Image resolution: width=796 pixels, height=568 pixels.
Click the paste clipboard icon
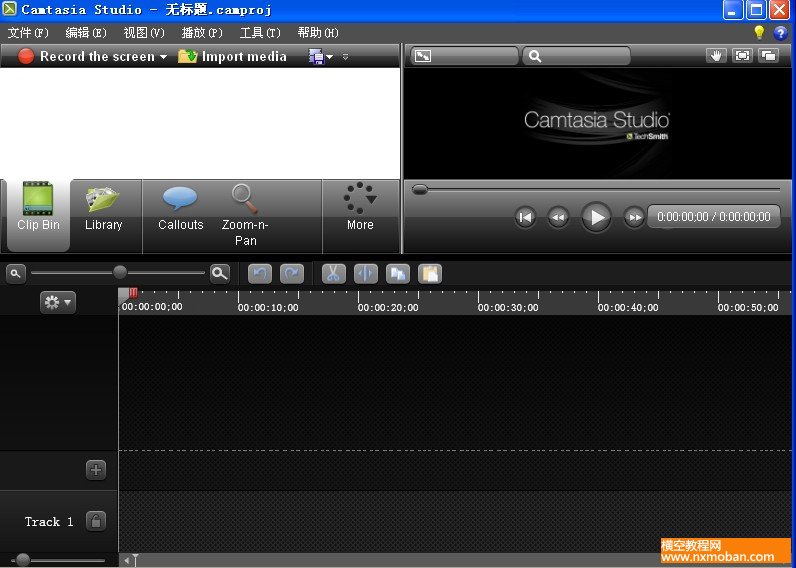(430, 273)
